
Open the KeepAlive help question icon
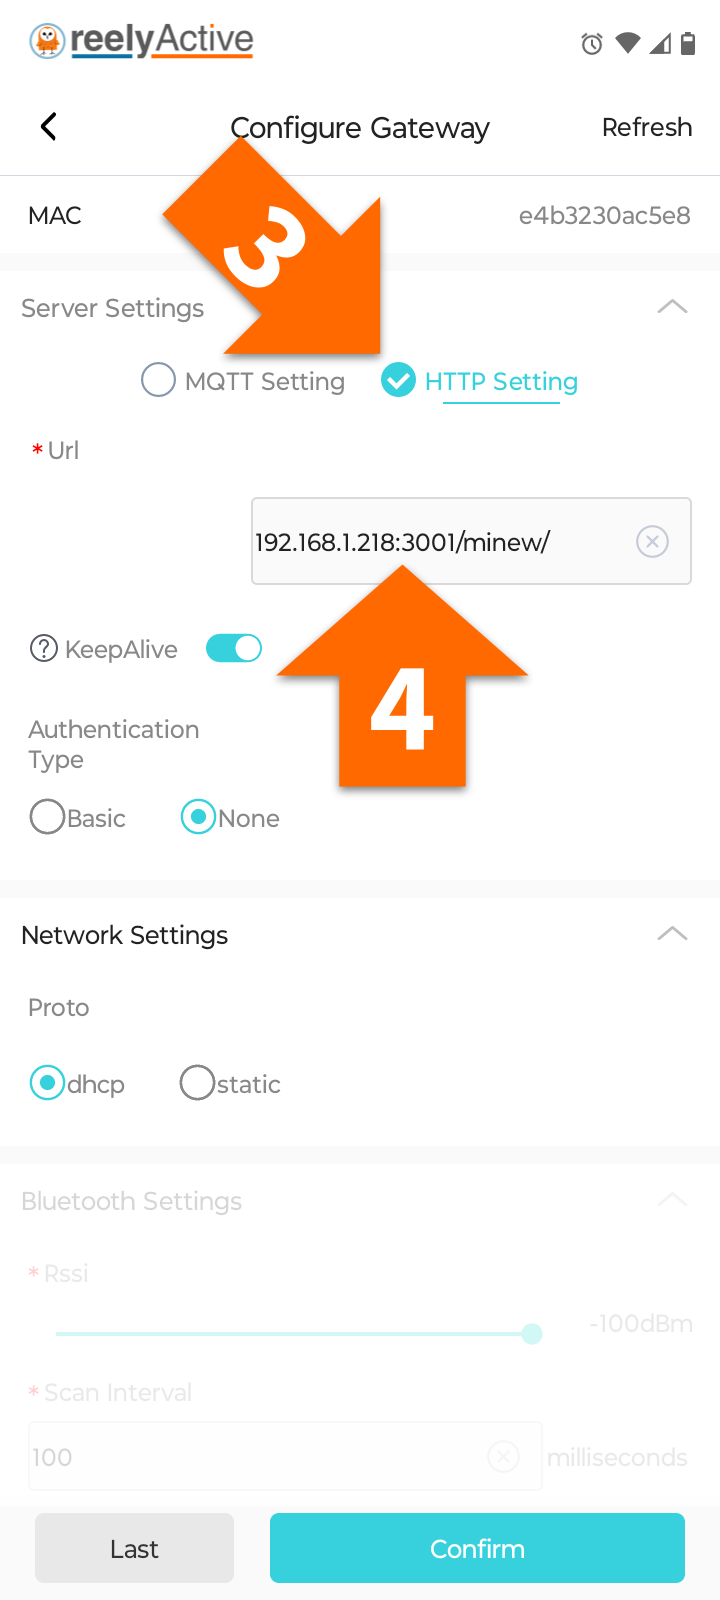(x=44, y=649)
